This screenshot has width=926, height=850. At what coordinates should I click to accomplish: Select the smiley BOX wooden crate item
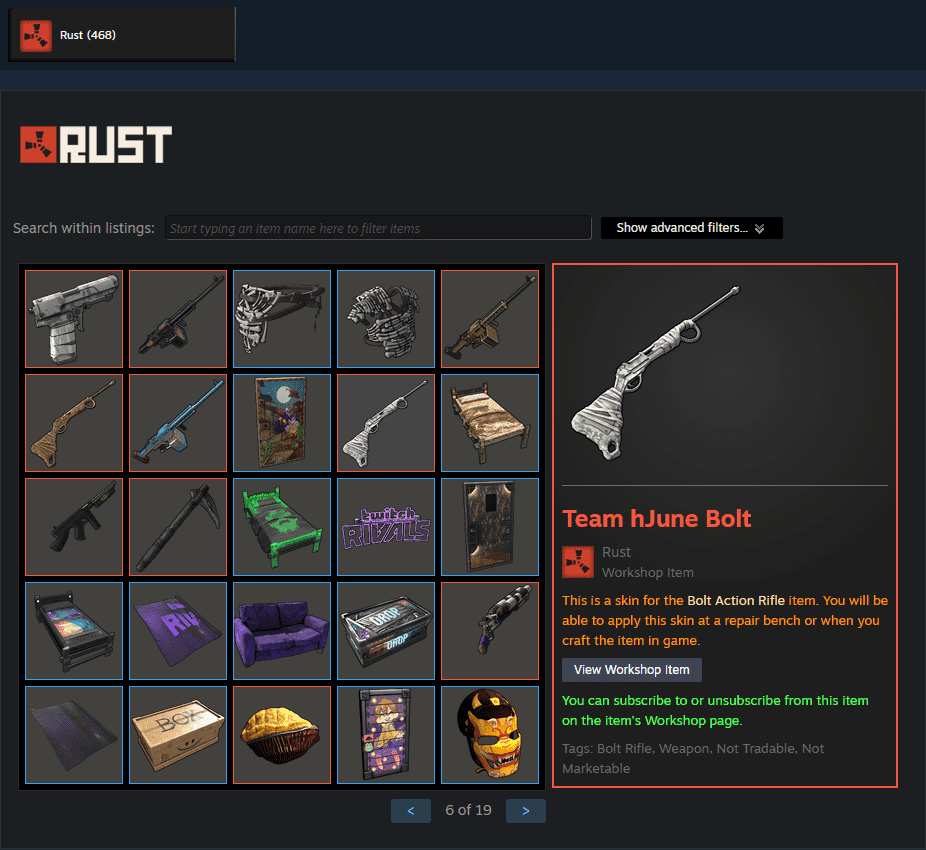178,735
